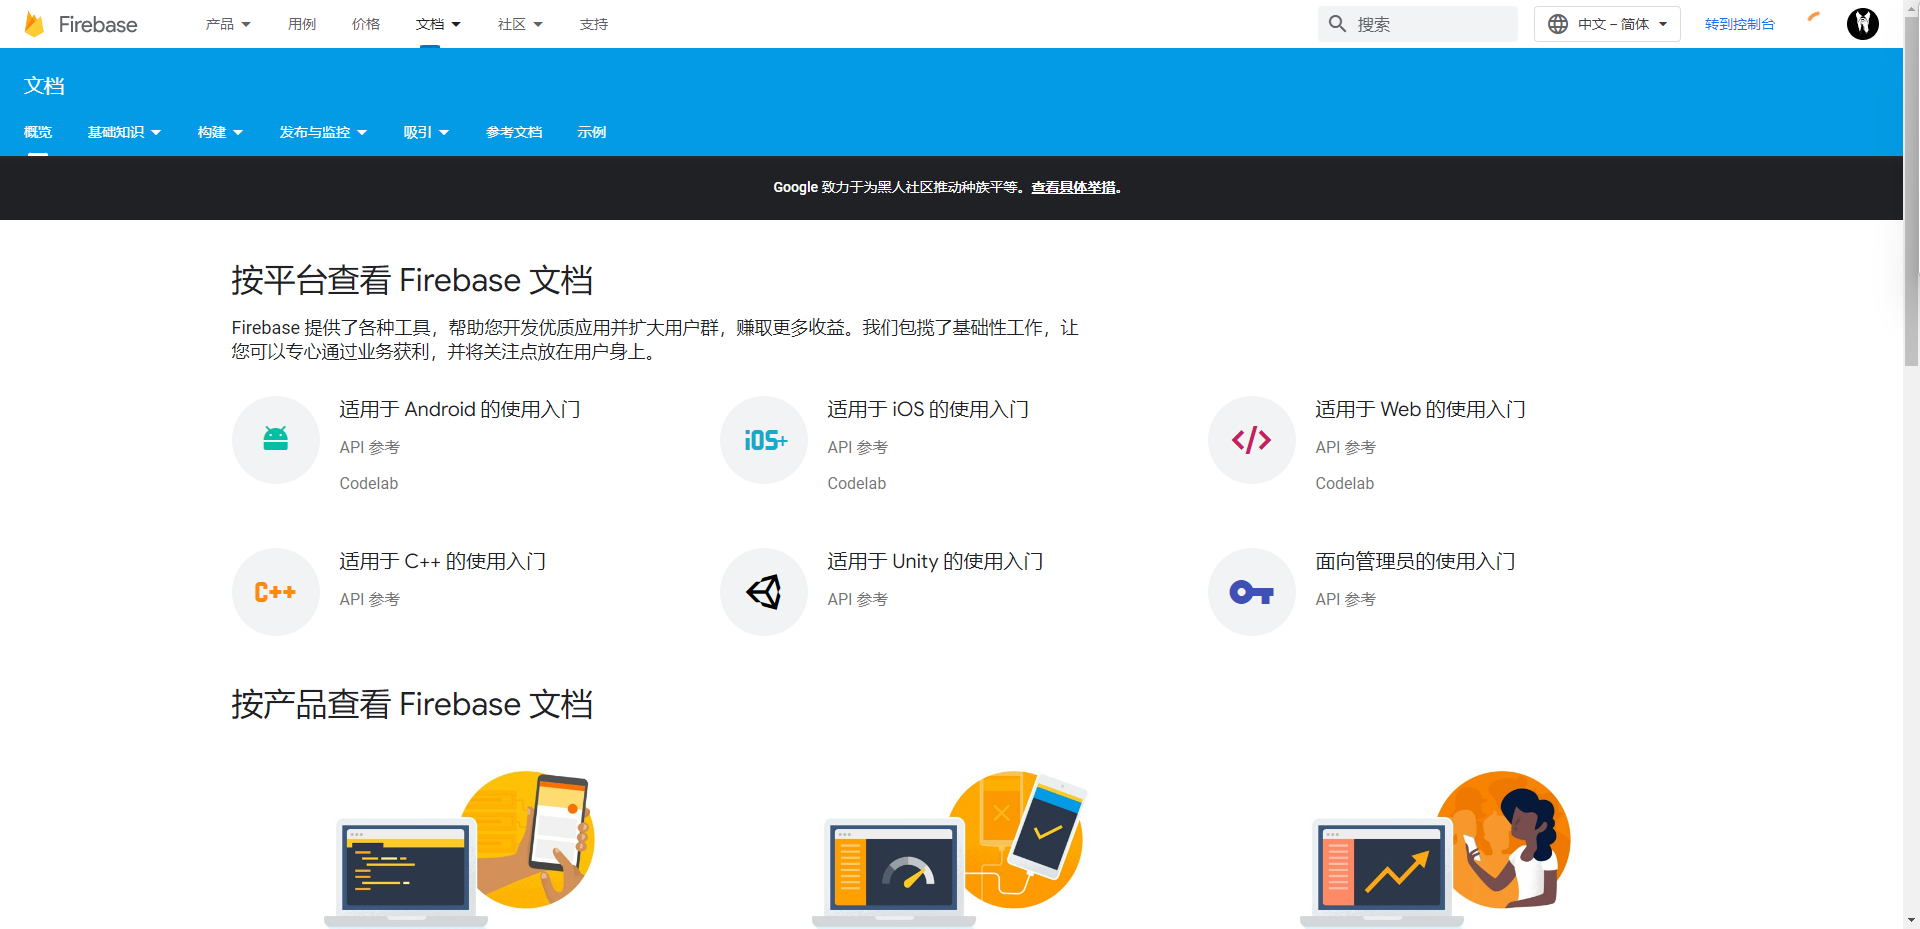Click the Unity platform icon
Screen dimensions: 1920x929
coord(764,592)
